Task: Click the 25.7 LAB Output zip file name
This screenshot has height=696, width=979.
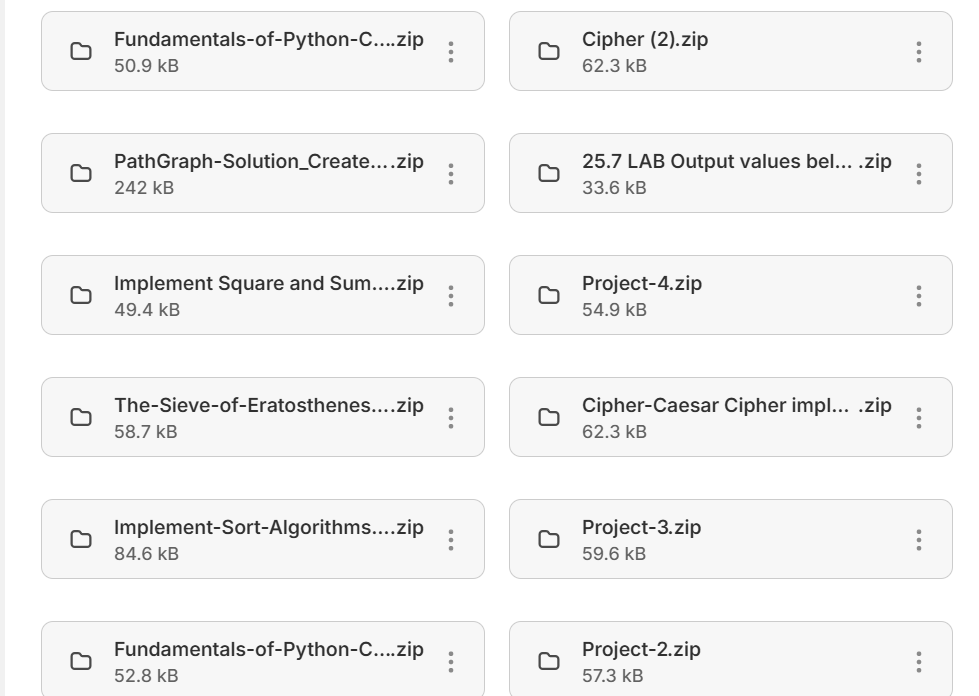Action: click(x=735, y=160)
